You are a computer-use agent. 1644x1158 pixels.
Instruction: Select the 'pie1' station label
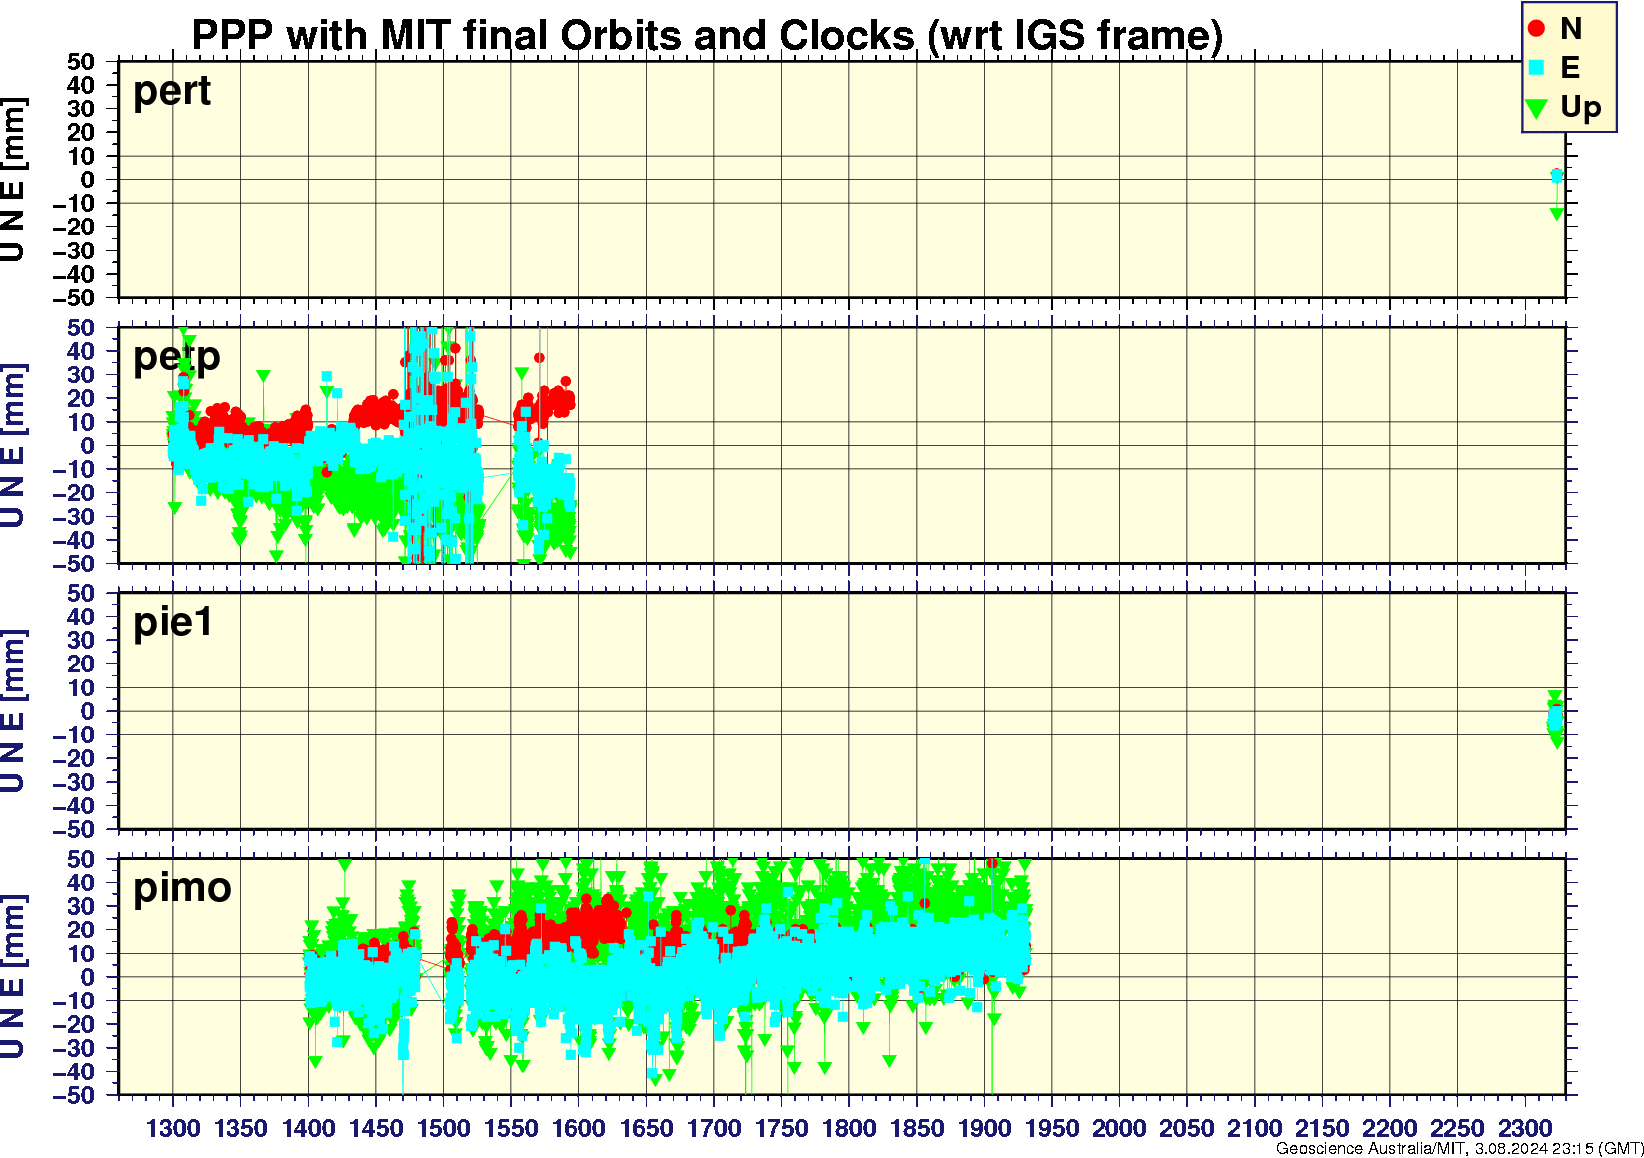click(x=173, y=622)
